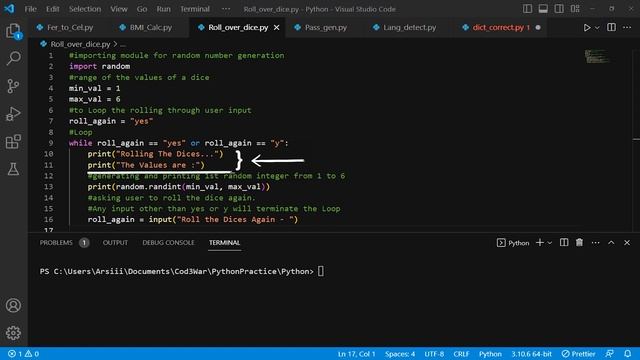Toggle the secondary side bar layout icon
Screen dimensions: 640x360
559,9
